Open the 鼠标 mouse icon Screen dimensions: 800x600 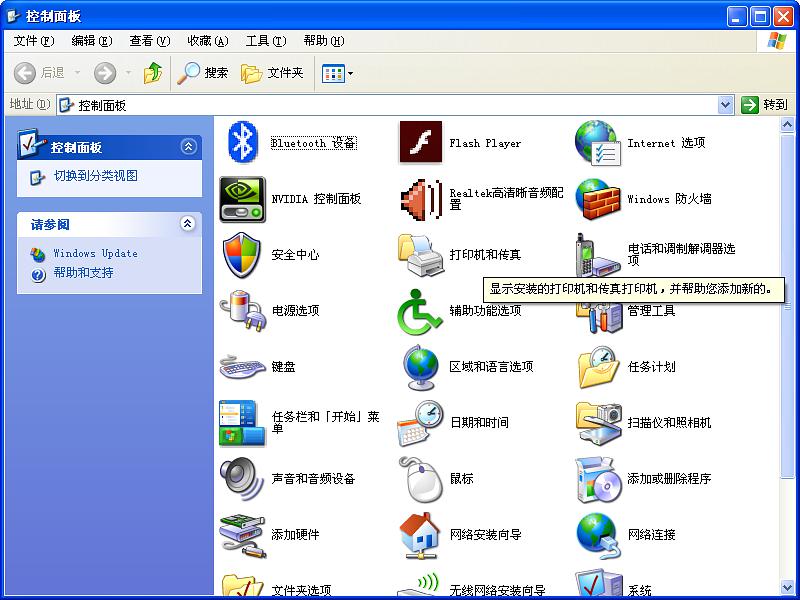click(421, 479)
